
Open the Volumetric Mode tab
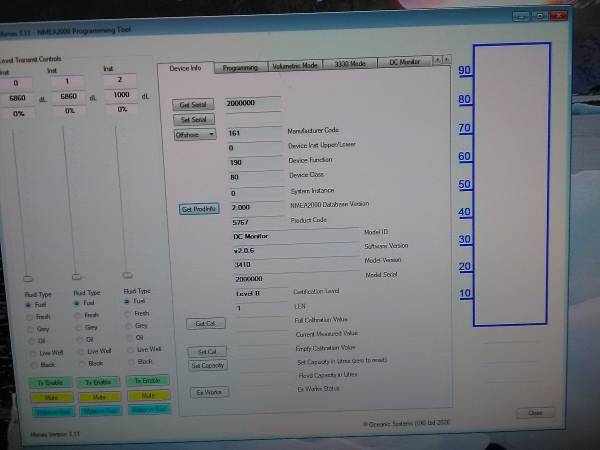click(295, 65)
